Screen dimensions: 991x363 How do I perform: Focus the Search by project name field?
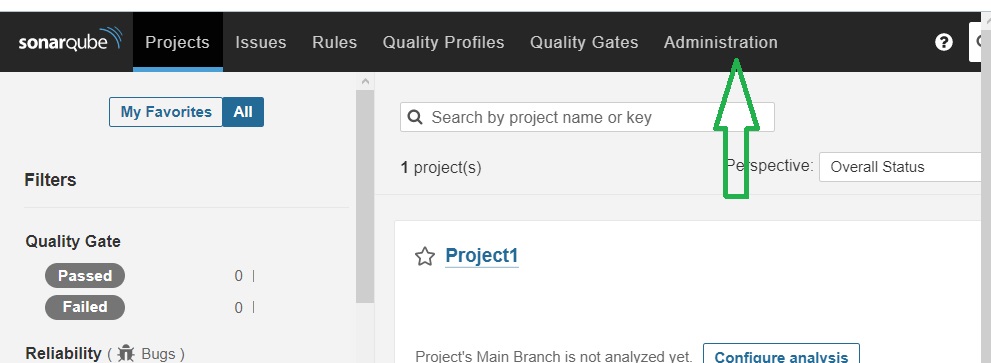(x=587, y=117)
